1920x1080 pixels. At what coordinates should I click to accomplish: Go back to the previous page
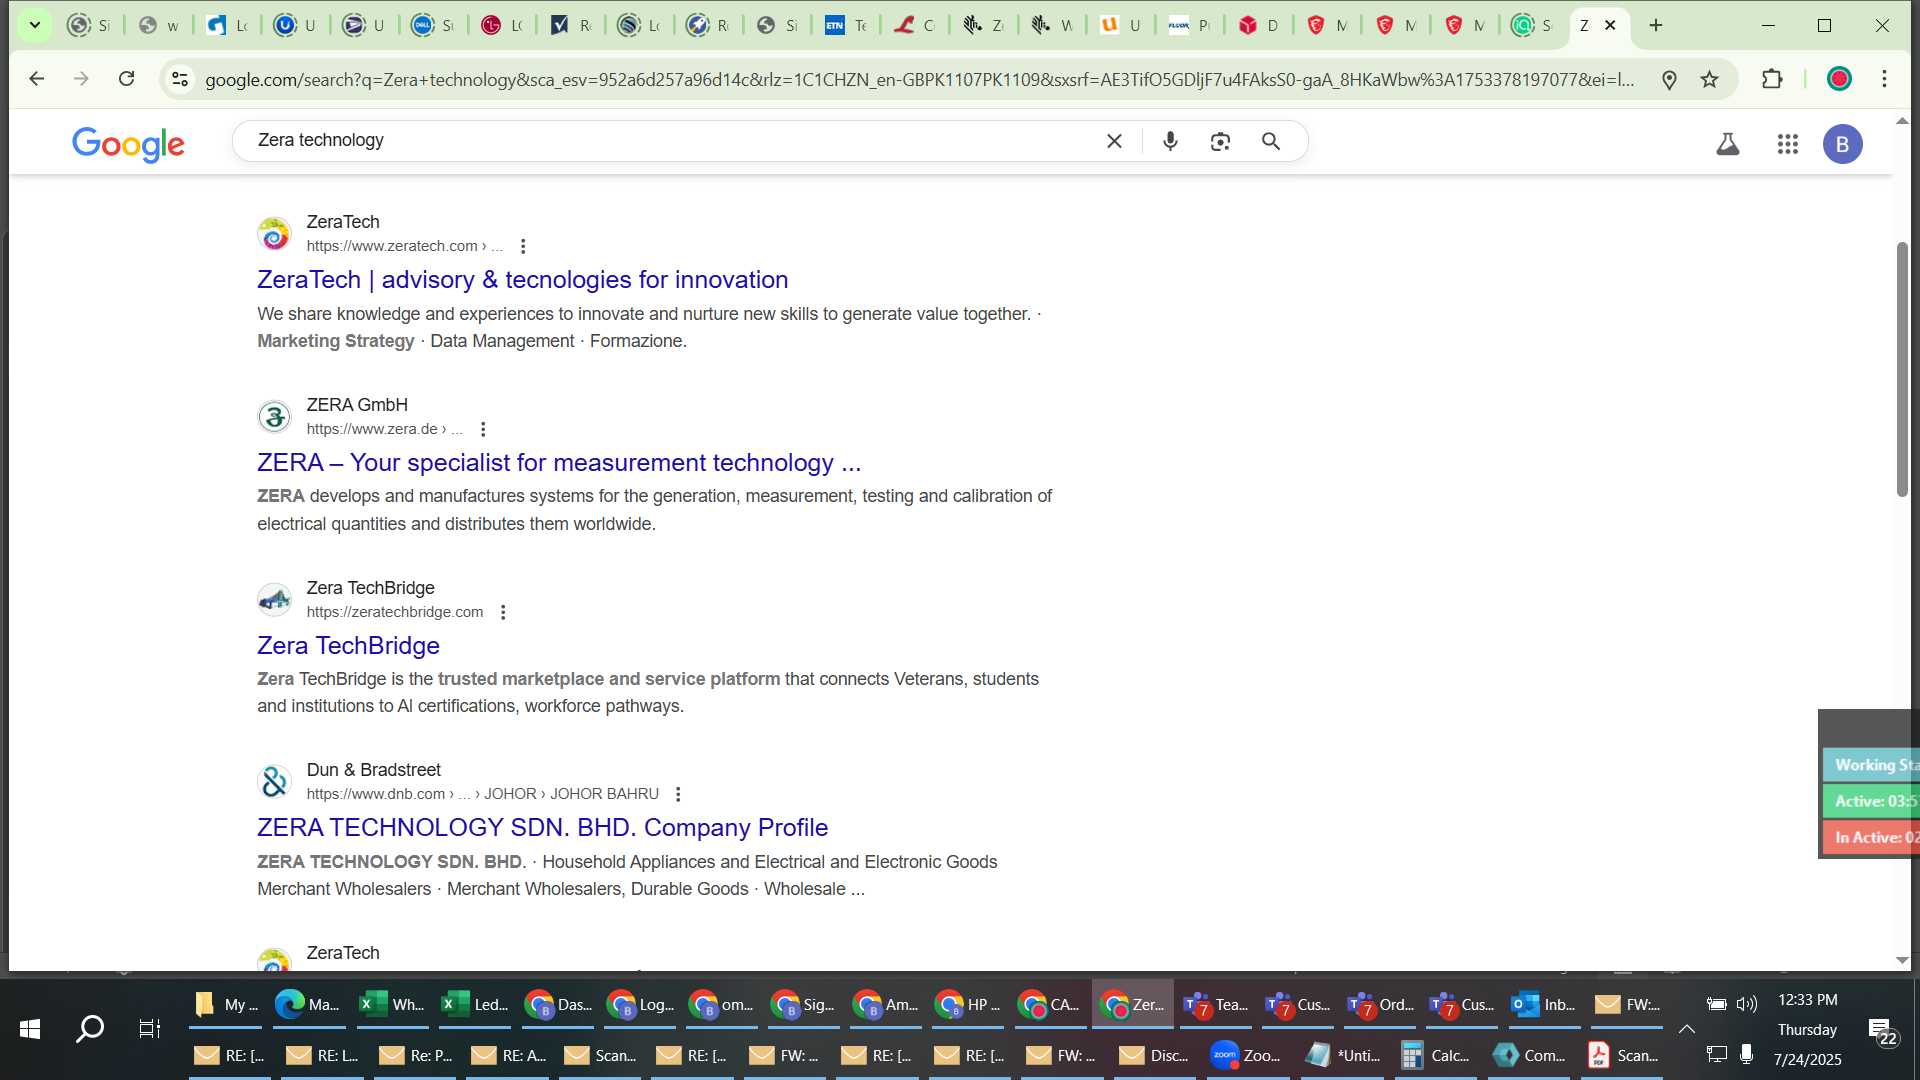coord(37,79)
